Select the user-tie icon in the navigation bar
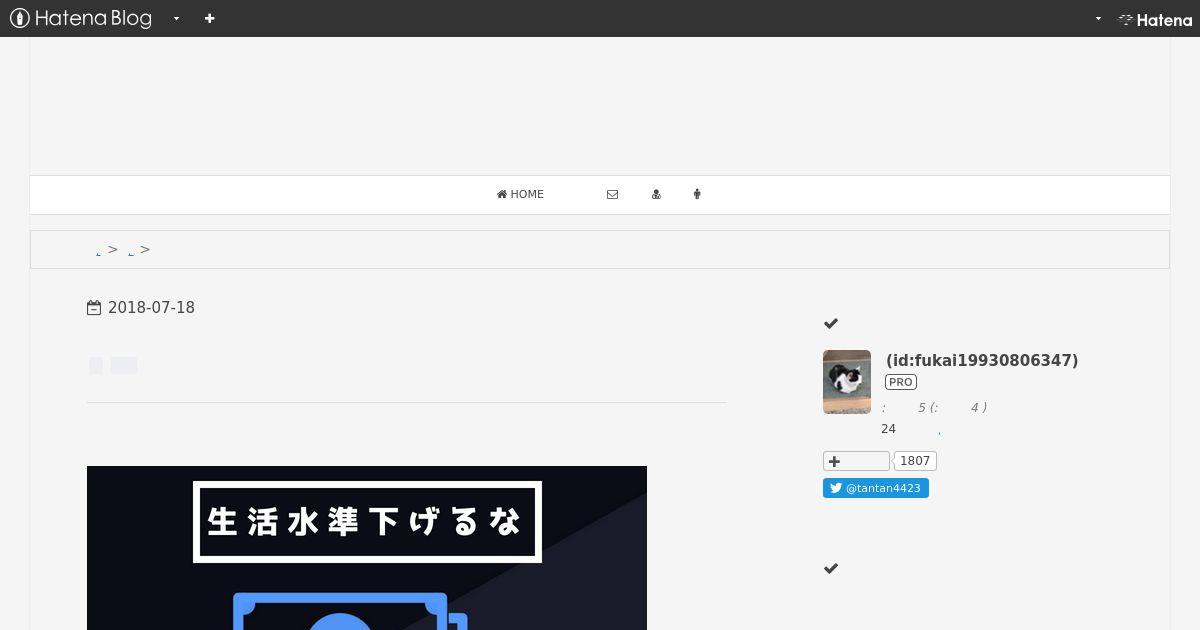1200x630 pixels. click(656, 194)
